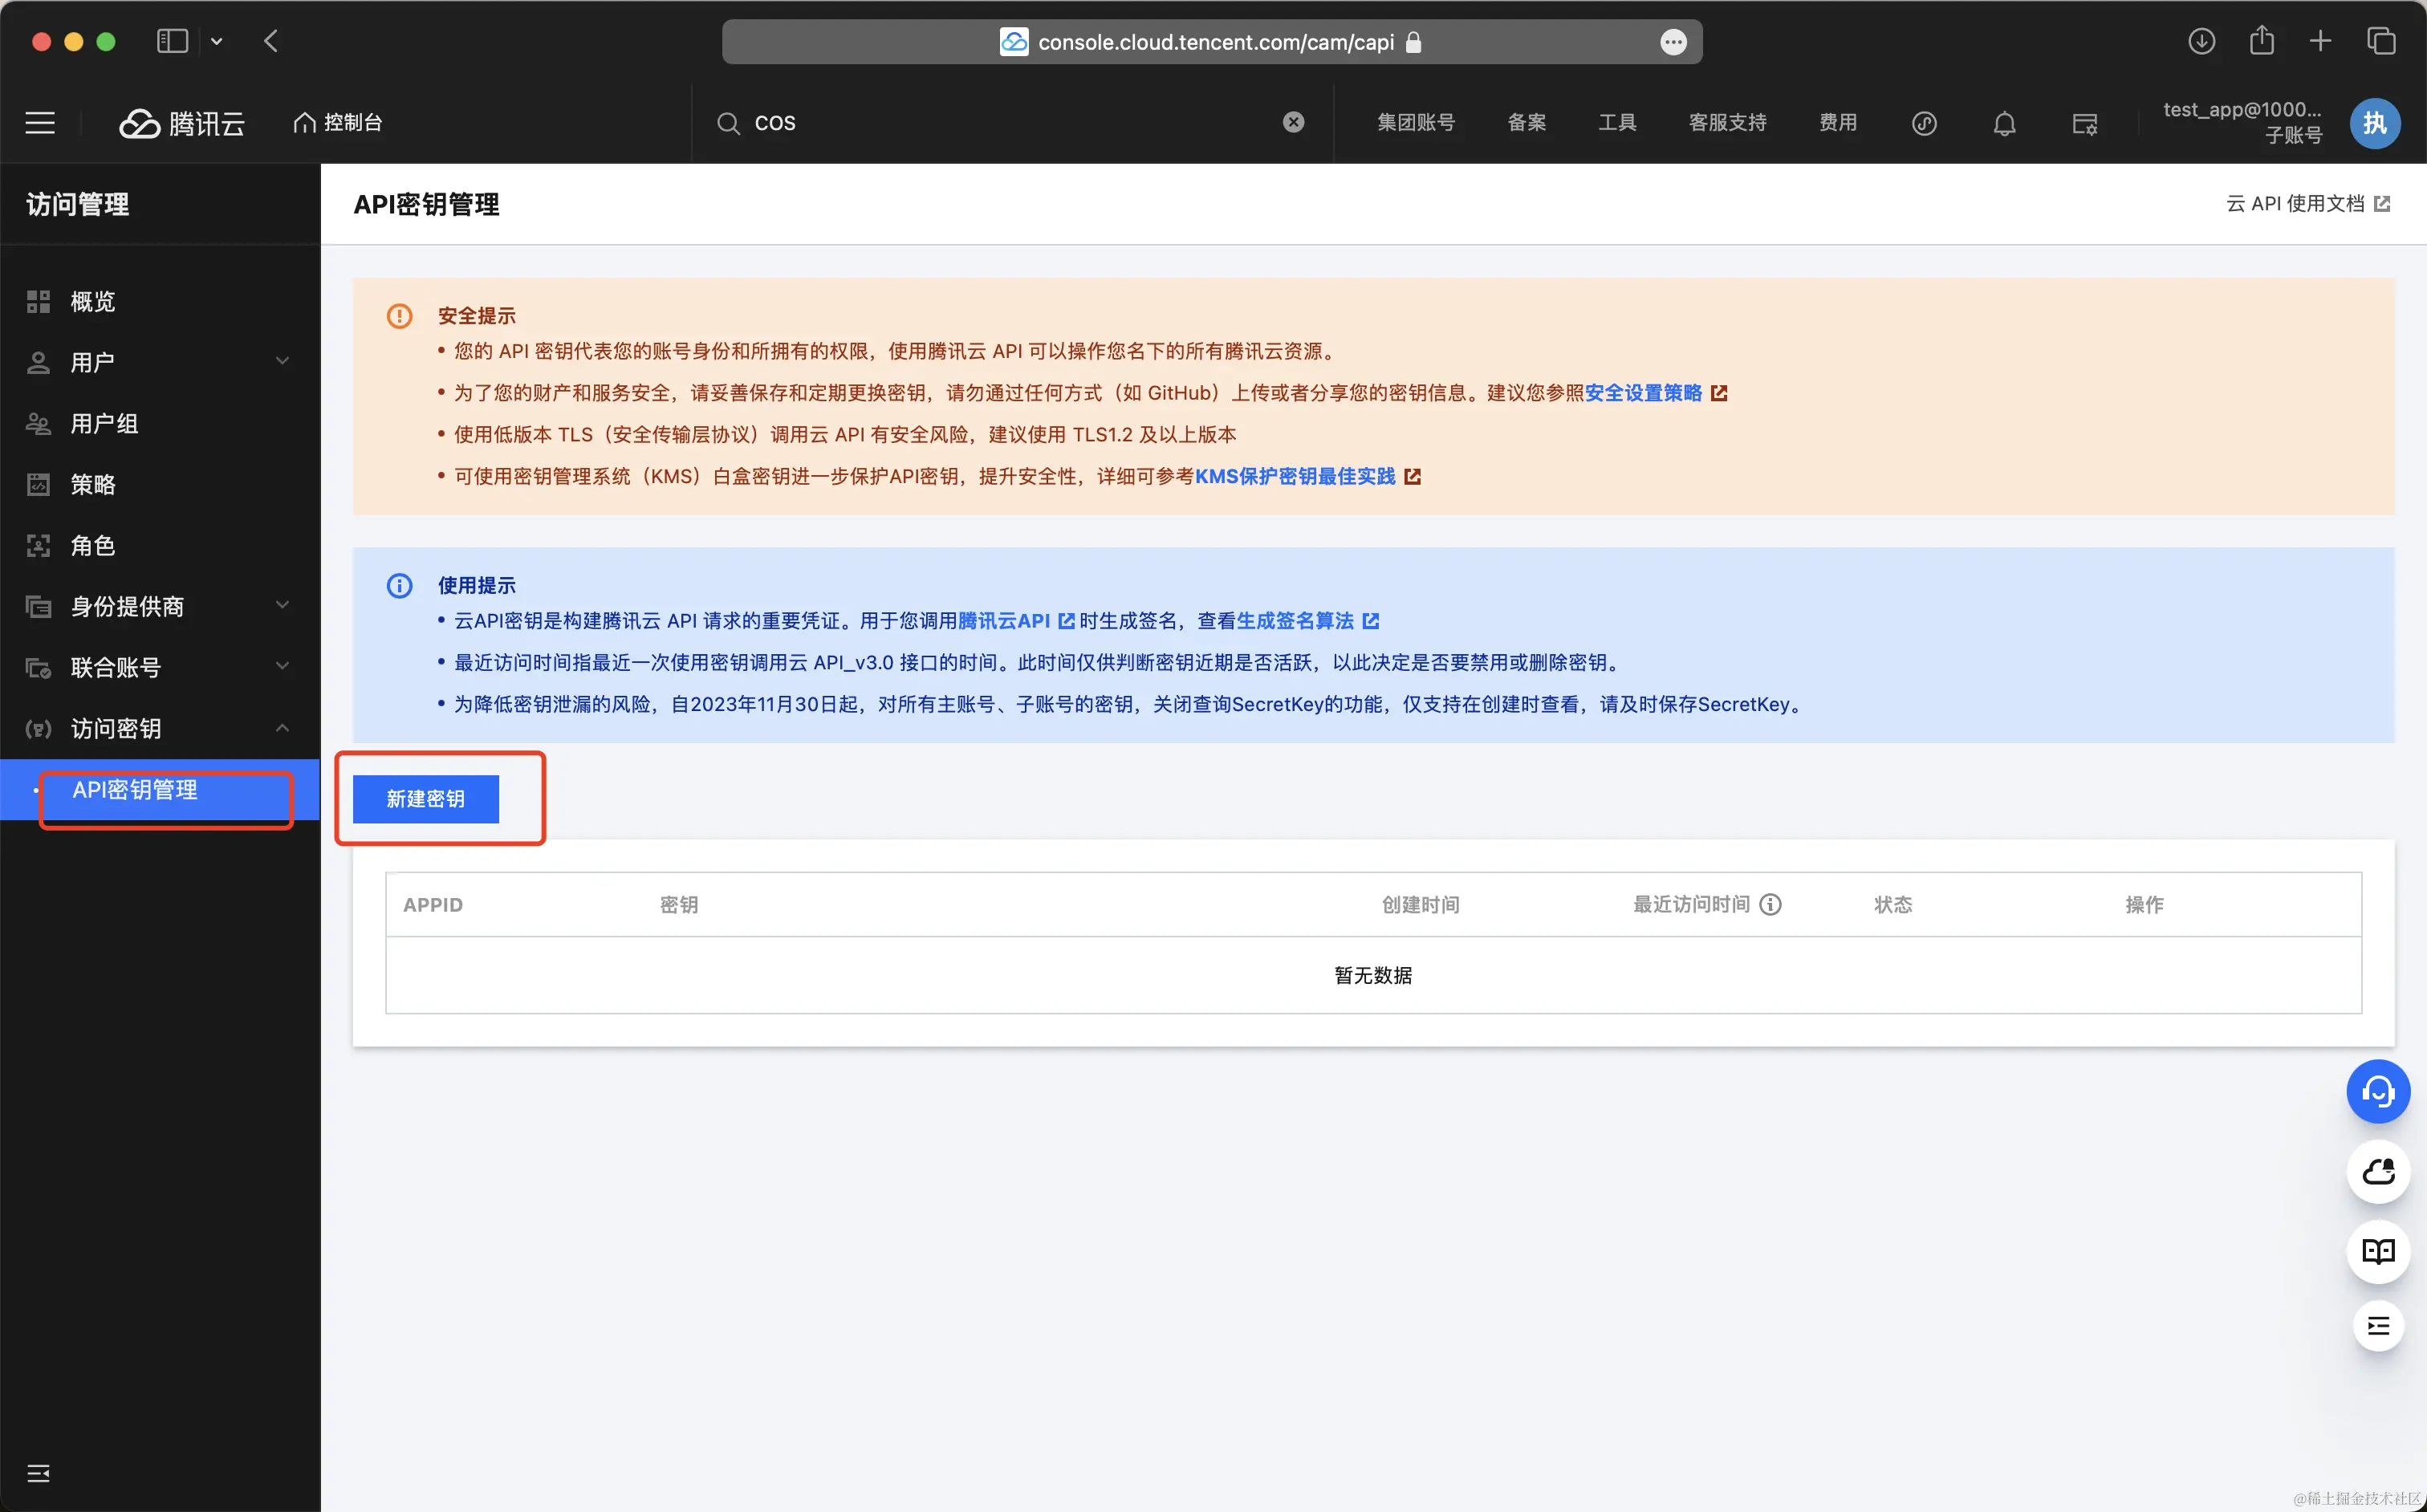Image resolution: width=2427 pixels, height=1512 pixels.
Task: Click the 暂无数据 empty table row
Action: pos(1373,975)
